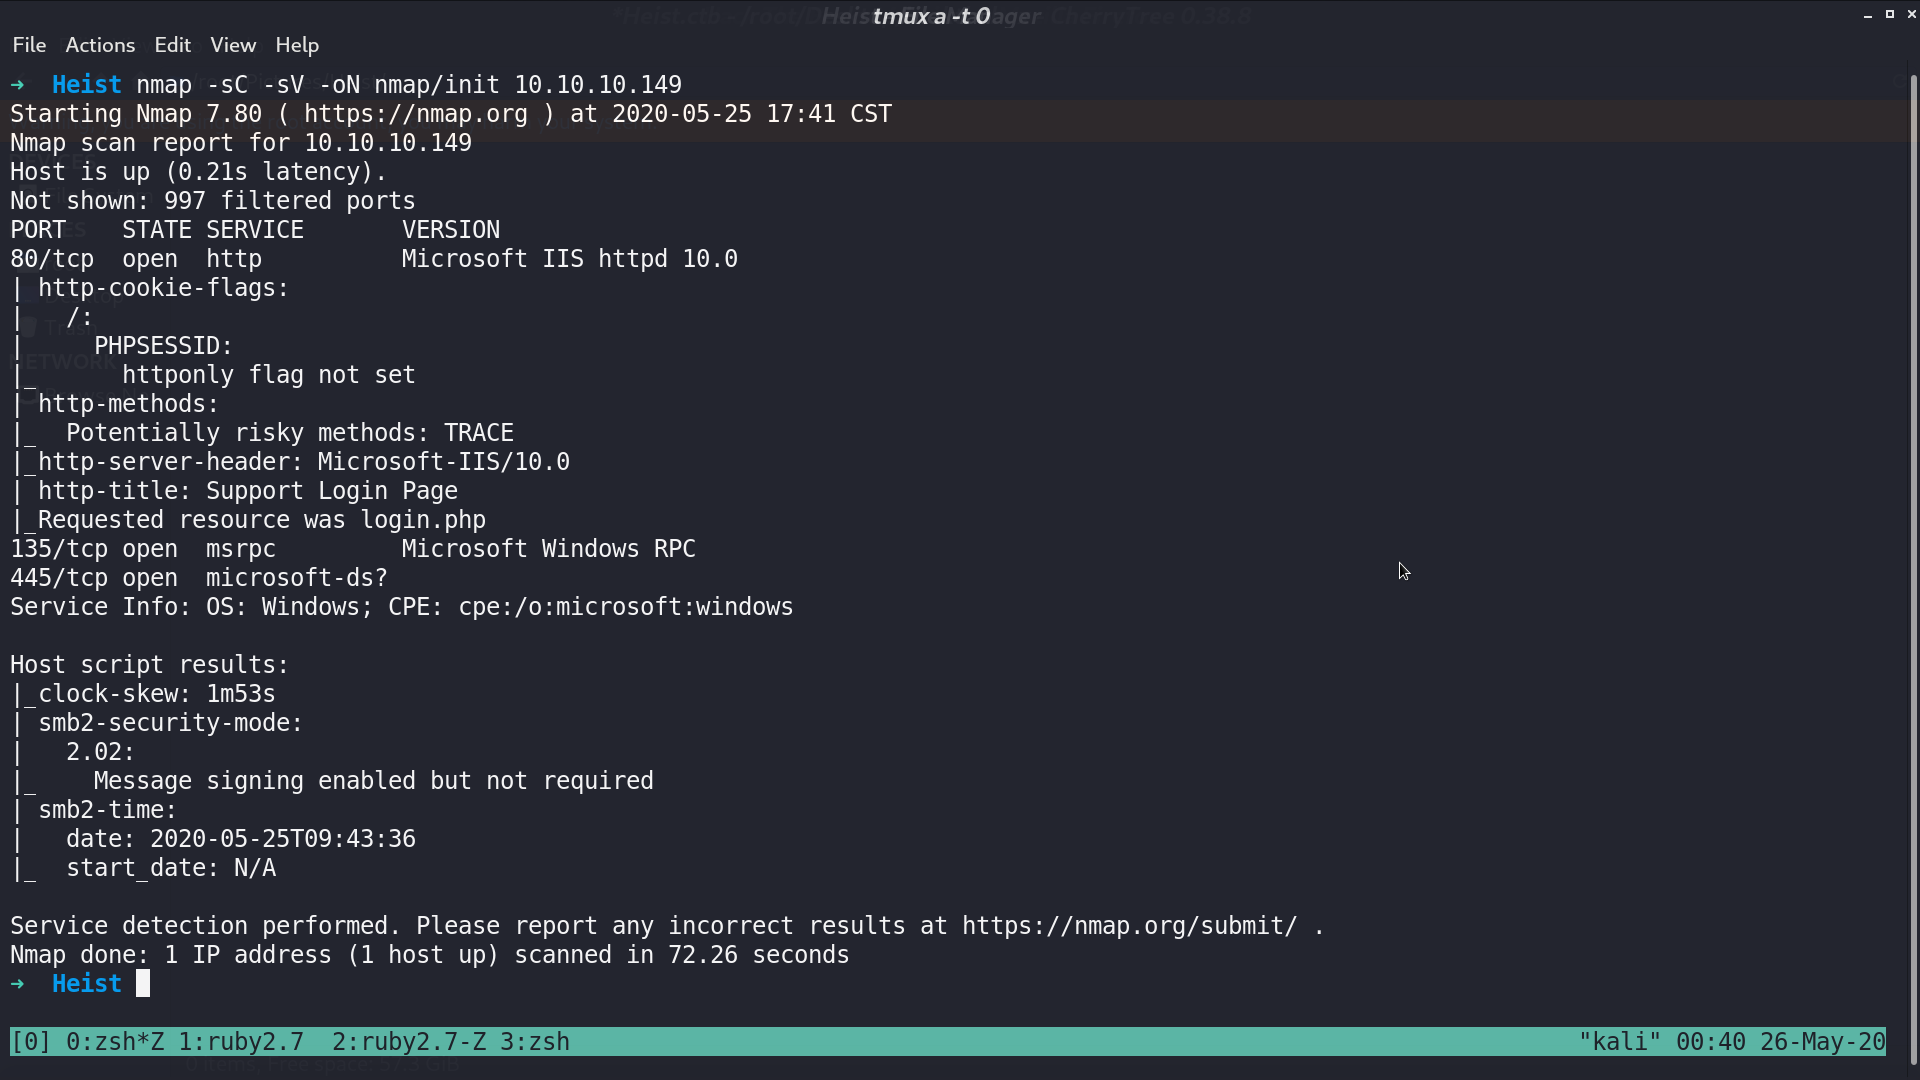Close the terminal window
Screen dimensions: 1920x1080
(1911, 14)
